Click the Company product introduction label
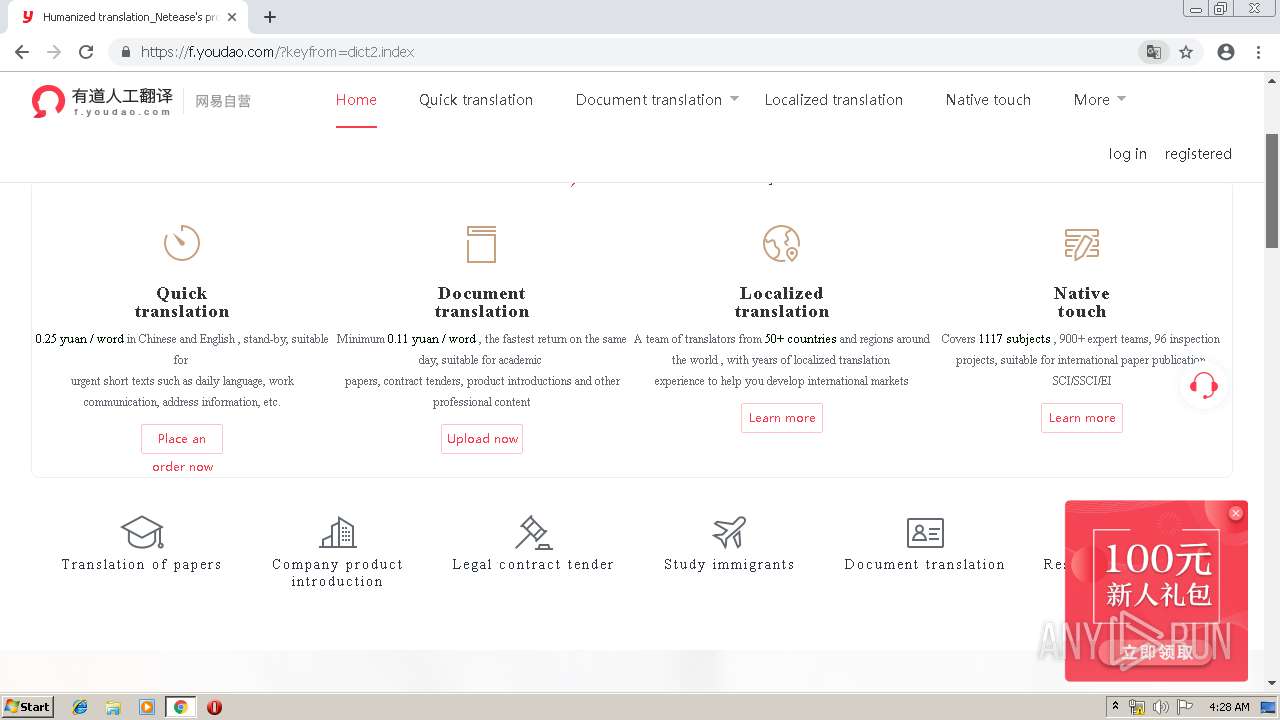 (338, 573)
